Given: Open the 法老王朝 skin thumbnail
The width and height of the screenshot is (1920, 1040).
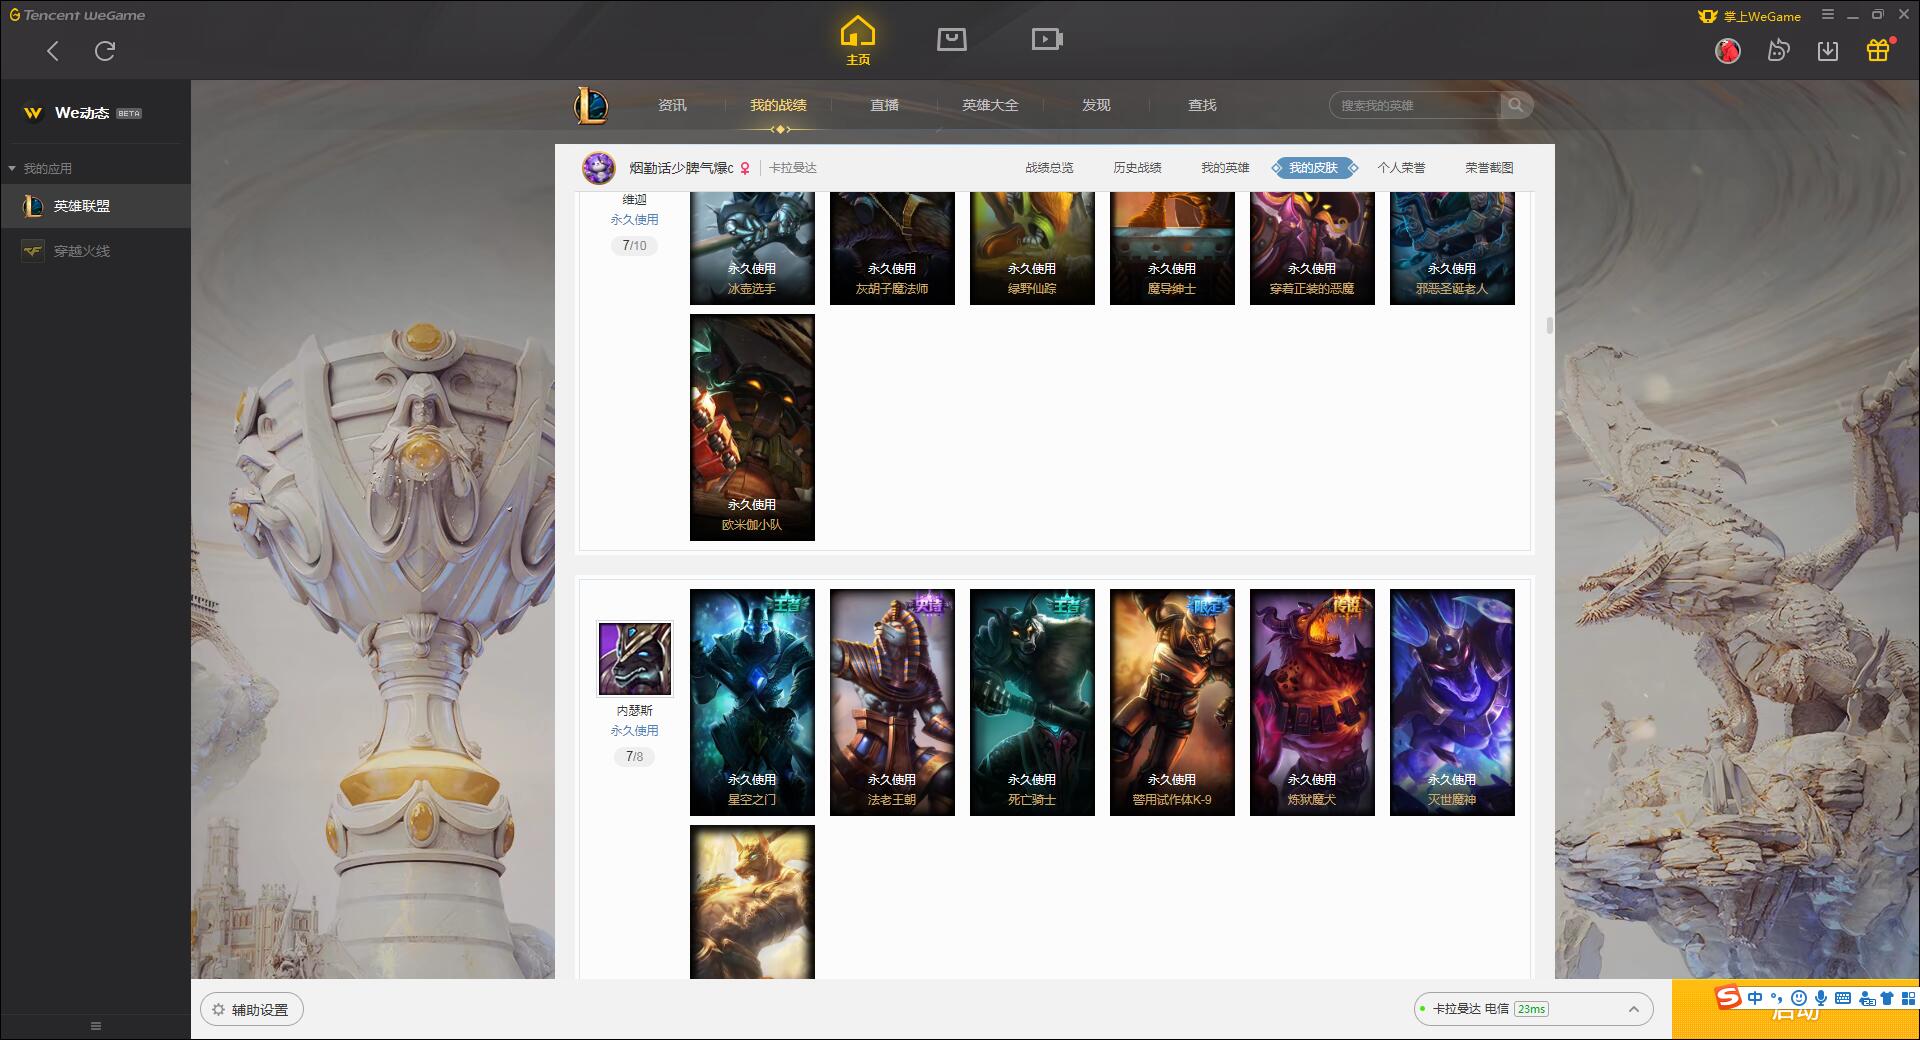Looking at the screenshot, I should [x=892, y=703].
